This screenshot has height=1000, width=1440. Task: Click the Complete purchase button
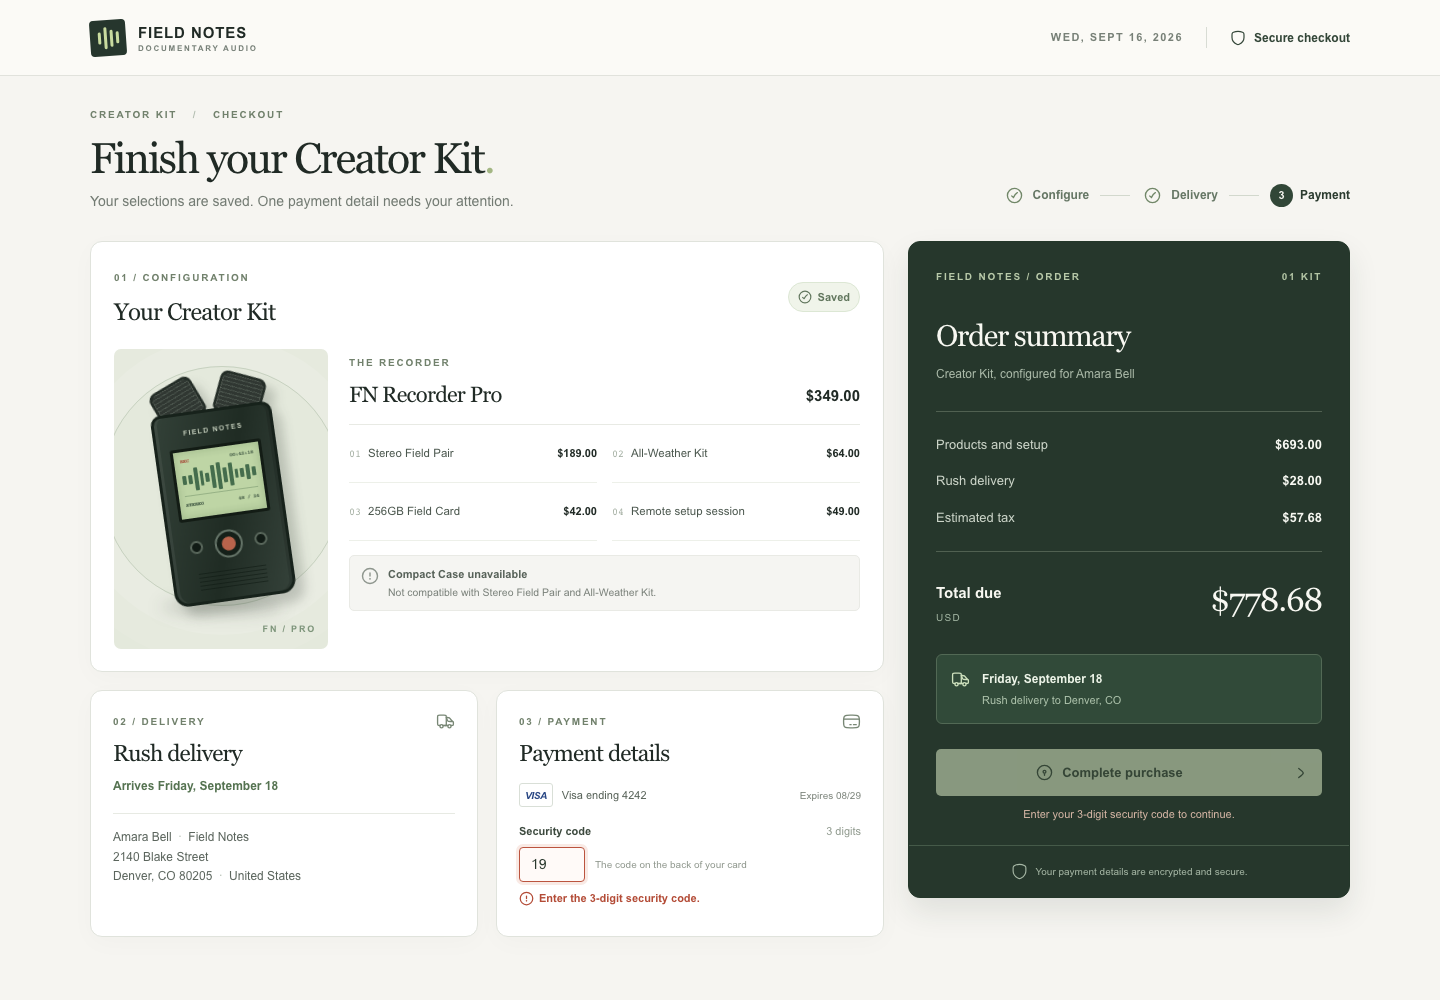[1129, 773]
